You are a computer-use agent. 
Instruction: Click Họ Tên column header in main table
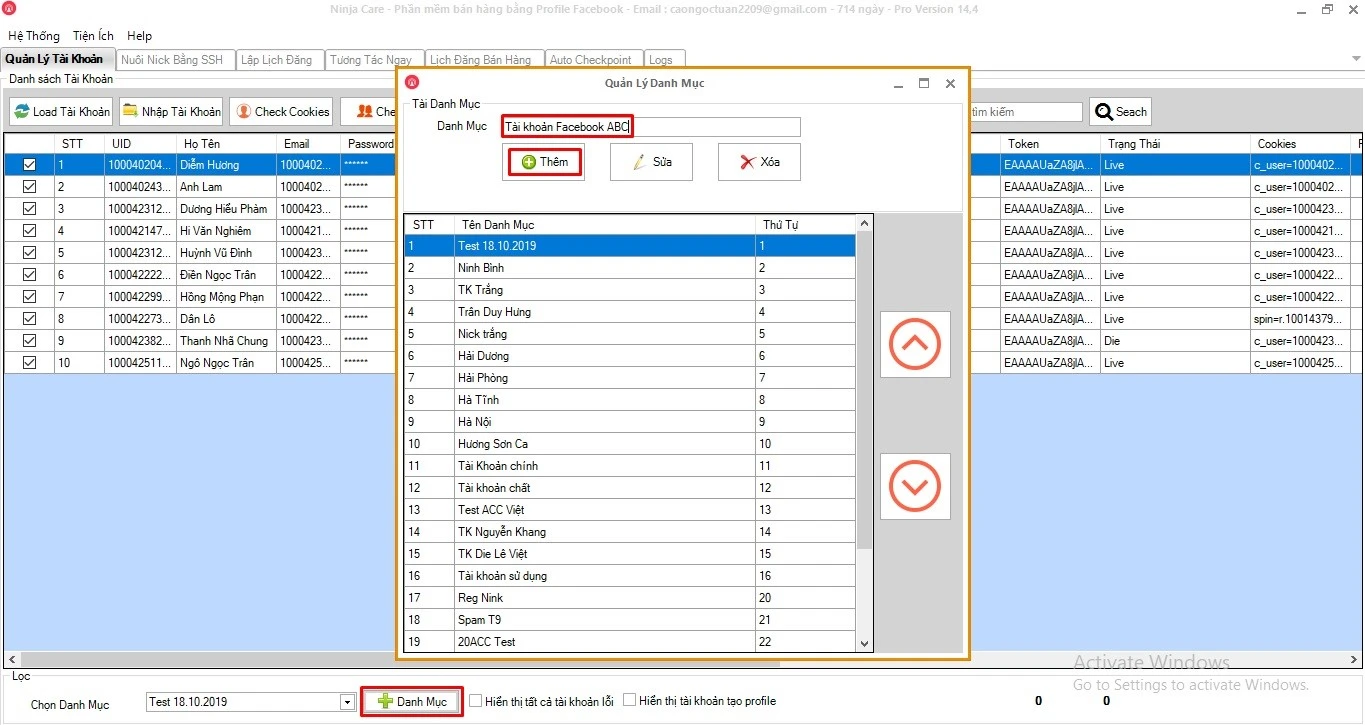click(x=226, y=144)
